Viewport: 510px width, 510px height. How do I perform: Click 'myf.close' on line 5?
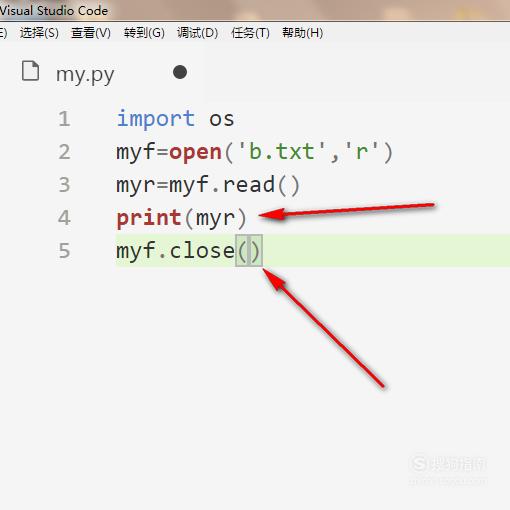pos(175,251)
